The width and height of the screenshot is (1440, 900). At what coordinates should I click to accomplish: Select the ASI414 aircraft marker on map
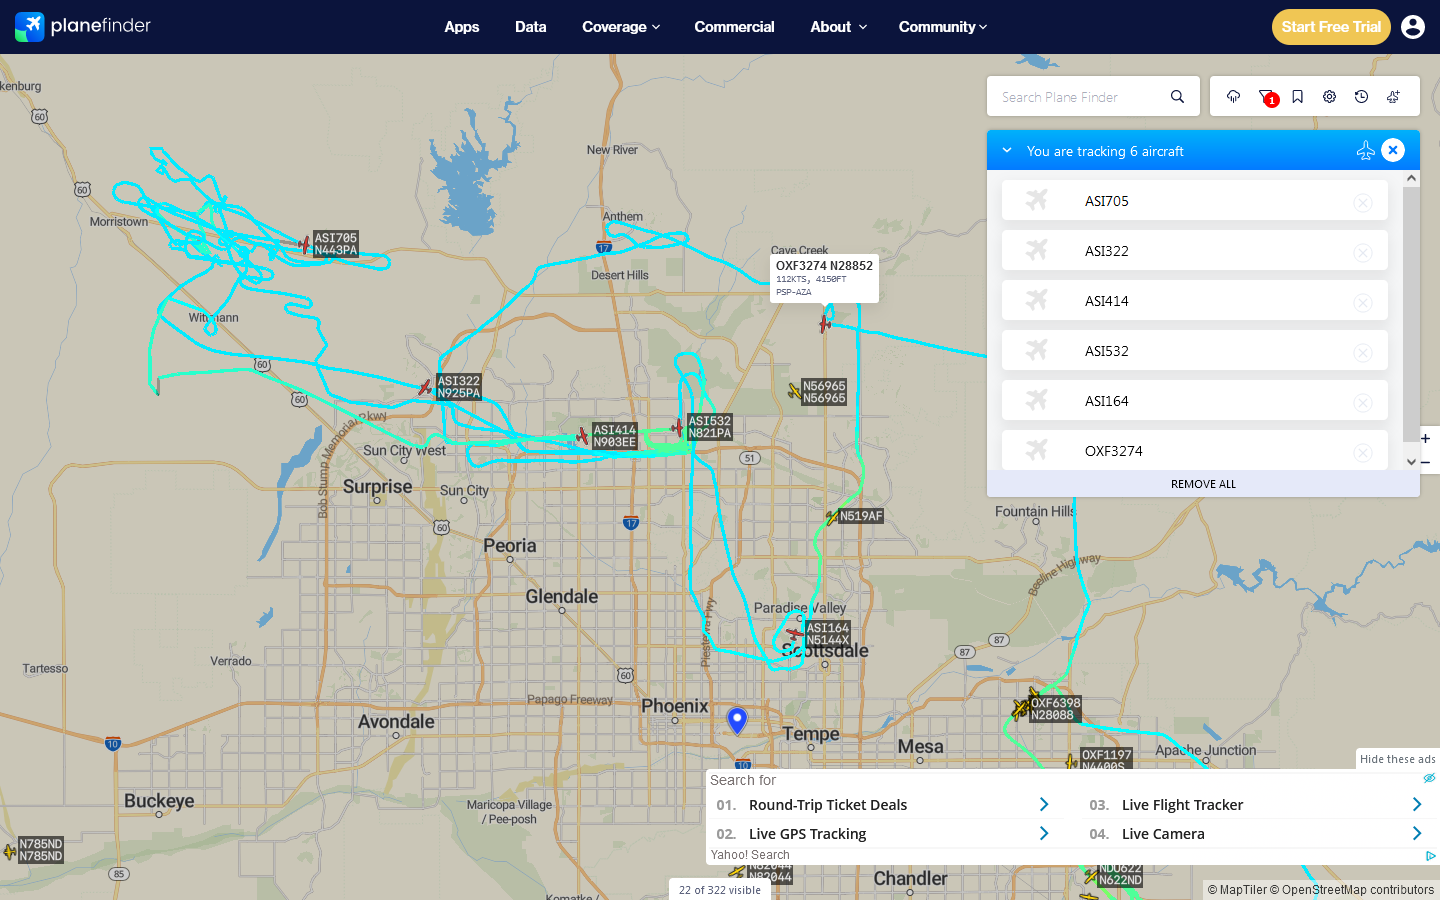tap(582, 436)
